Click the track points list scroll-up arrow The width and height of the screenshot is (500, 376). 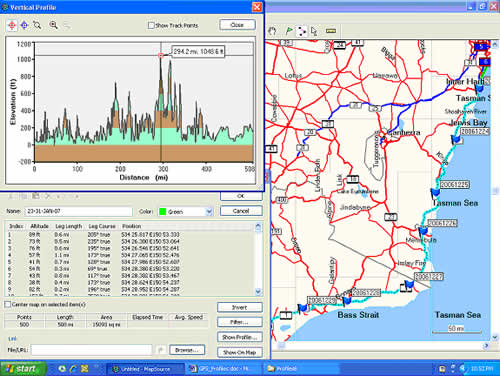pos(258,227)
